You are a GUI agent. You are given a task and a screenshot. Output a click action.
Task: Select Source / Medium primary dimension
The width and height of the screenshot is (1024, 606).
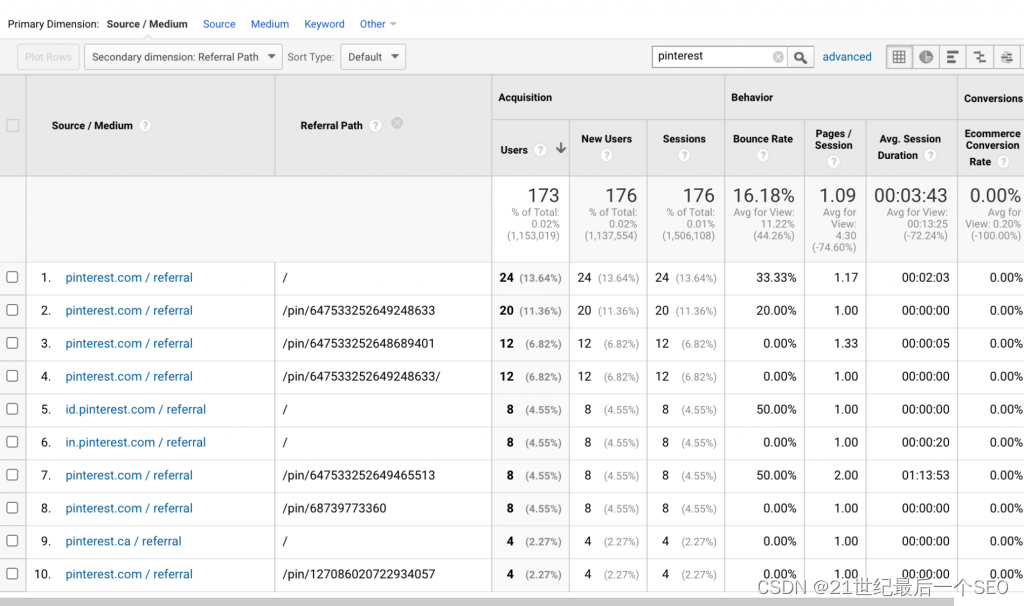pyautogui.click(x=147, y=24)
